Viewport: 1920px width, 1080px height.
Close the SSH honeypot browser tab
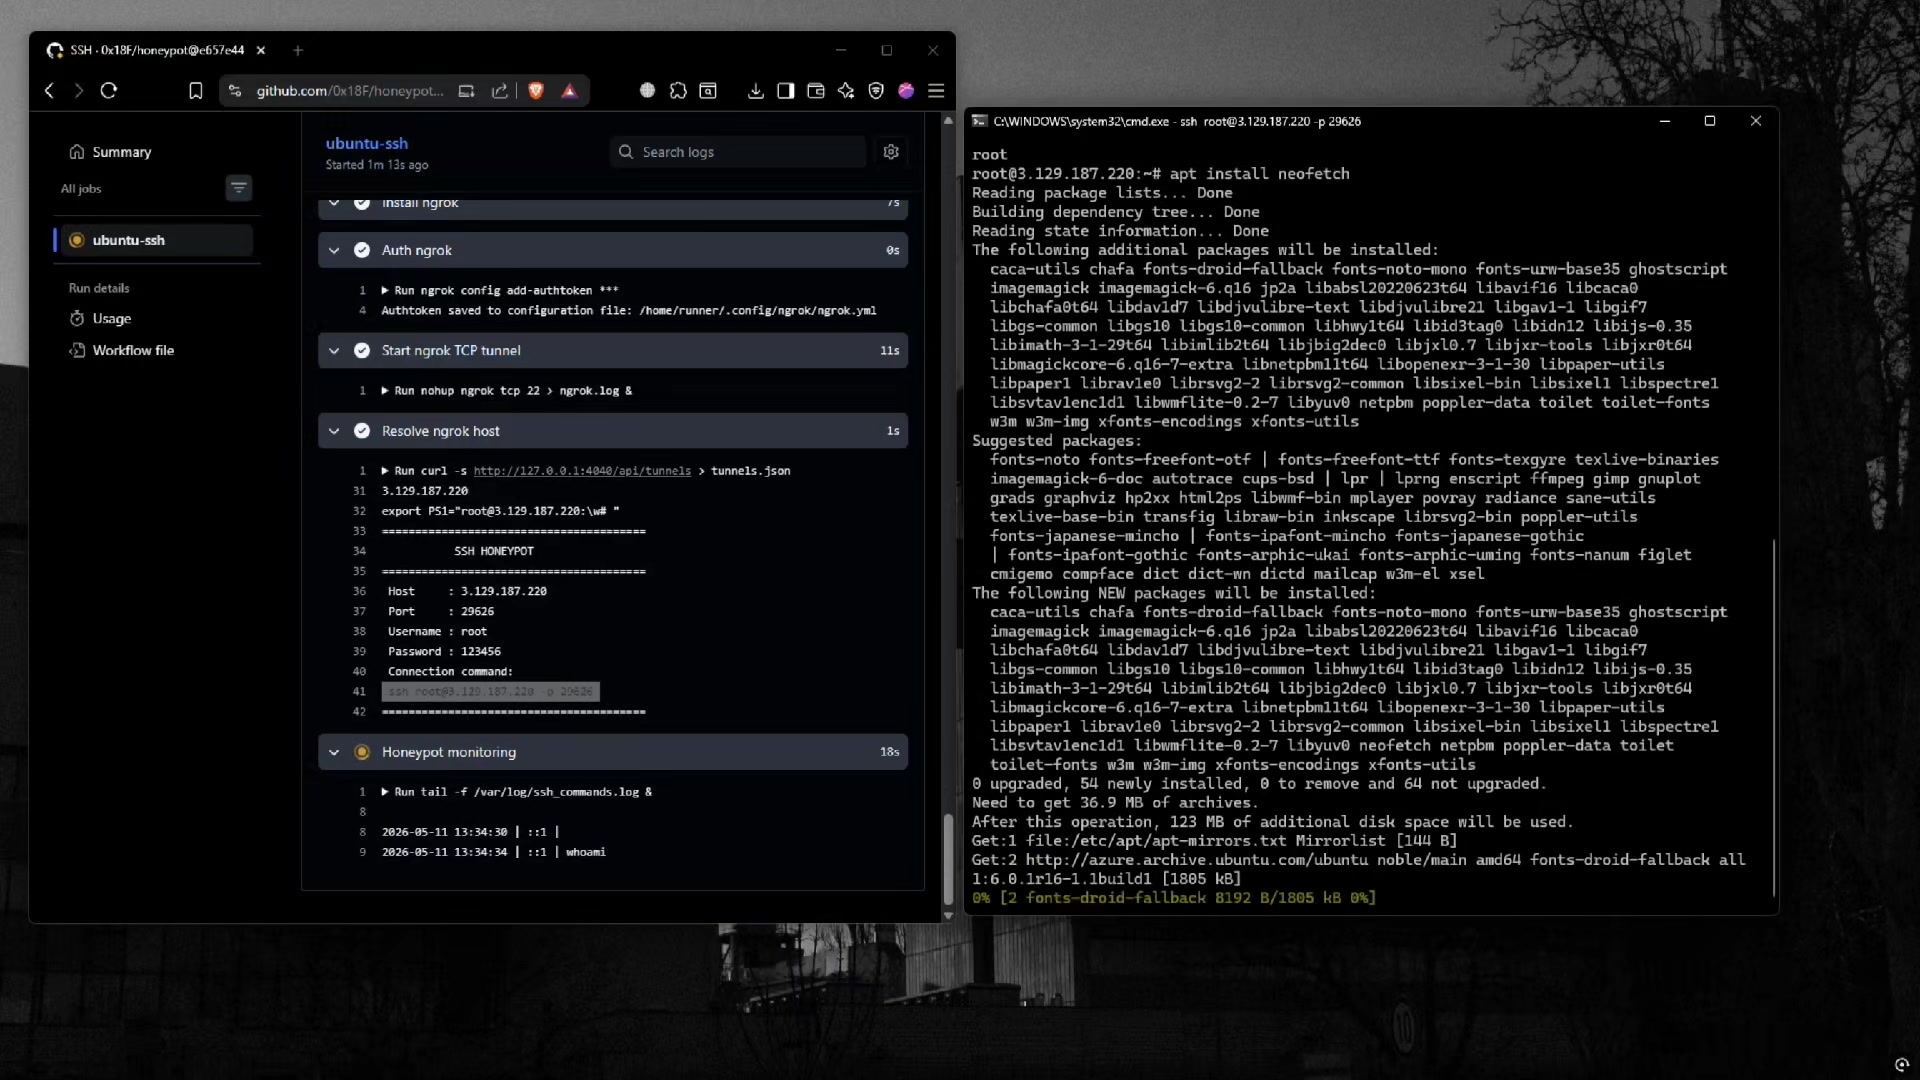(x=261, y=50)
